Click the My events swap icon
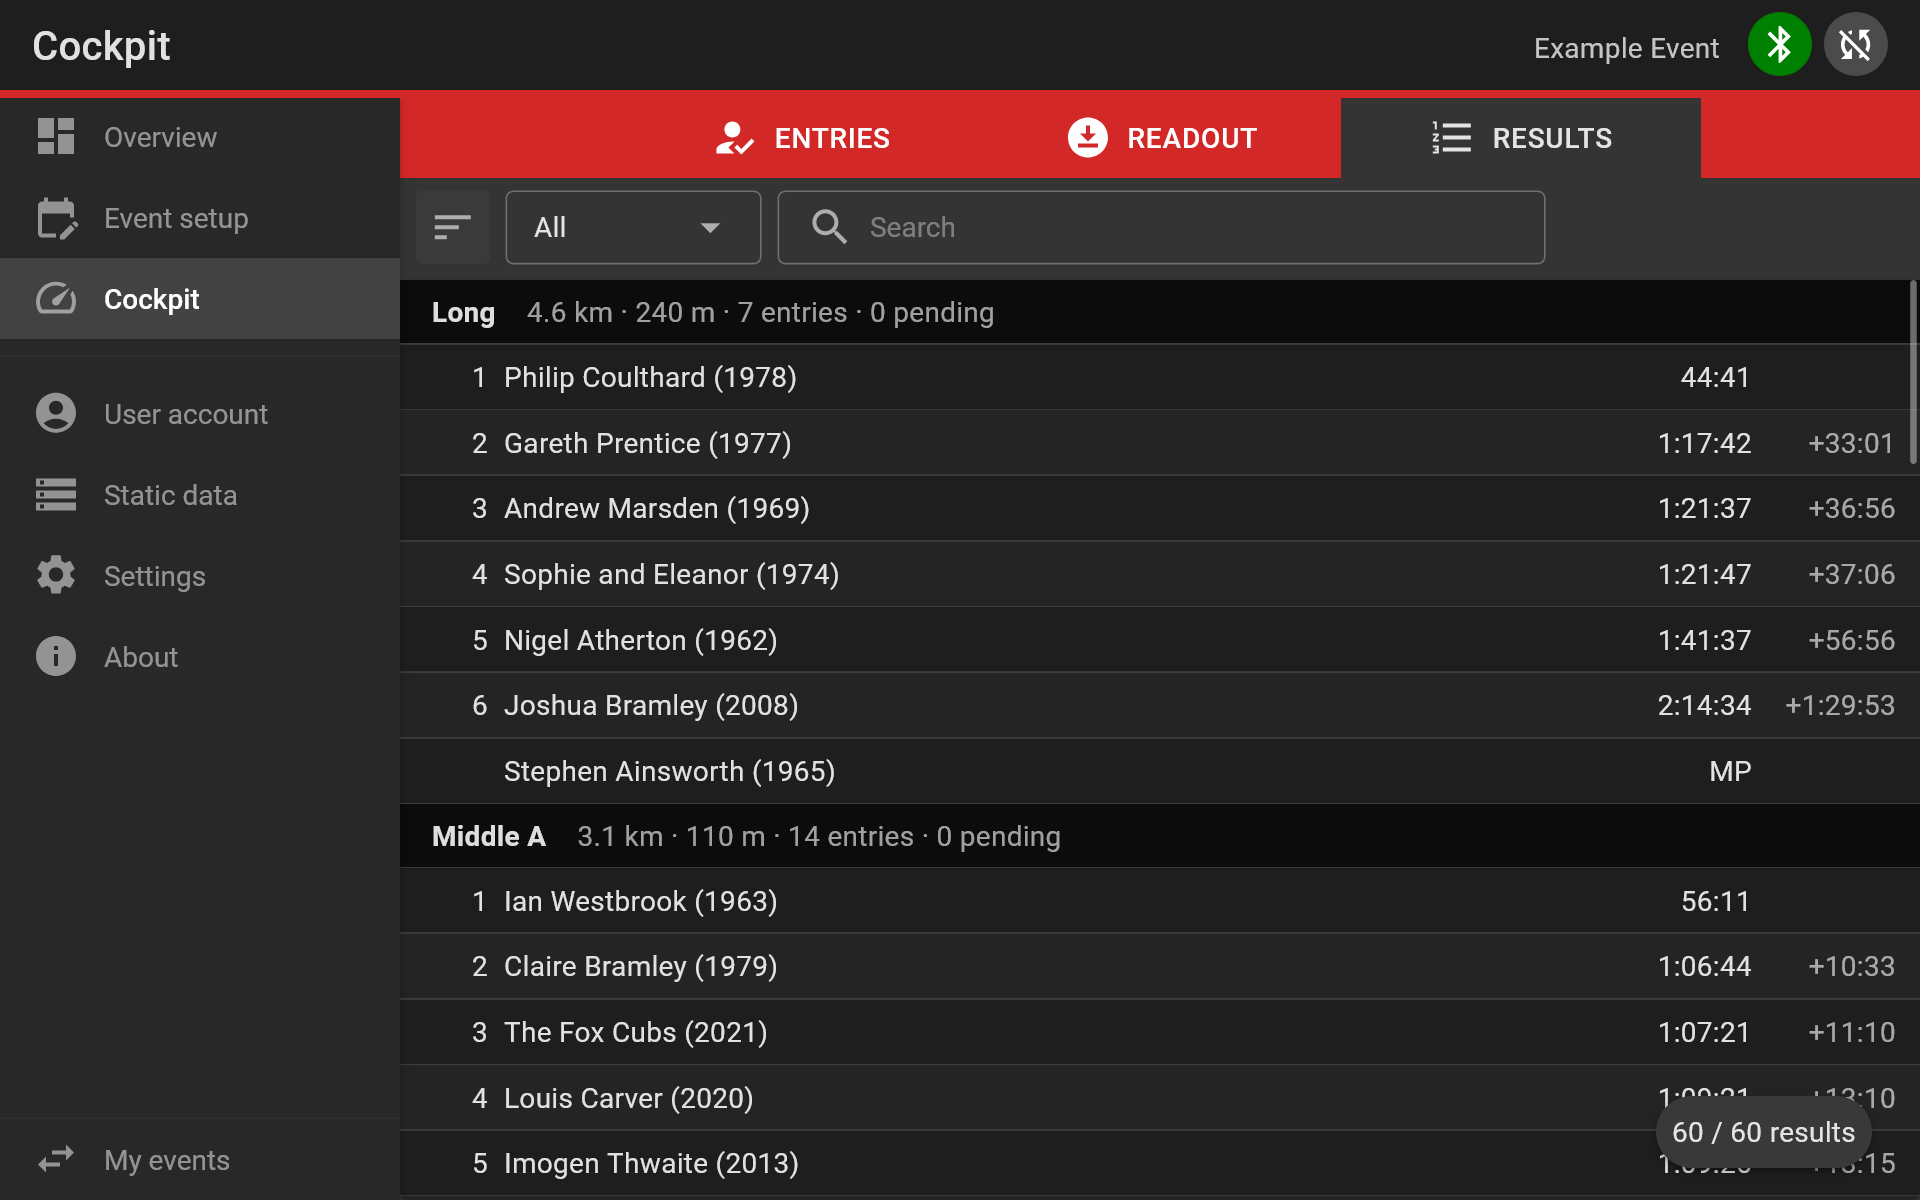1920x1200 pixels. click(56, 1160)
